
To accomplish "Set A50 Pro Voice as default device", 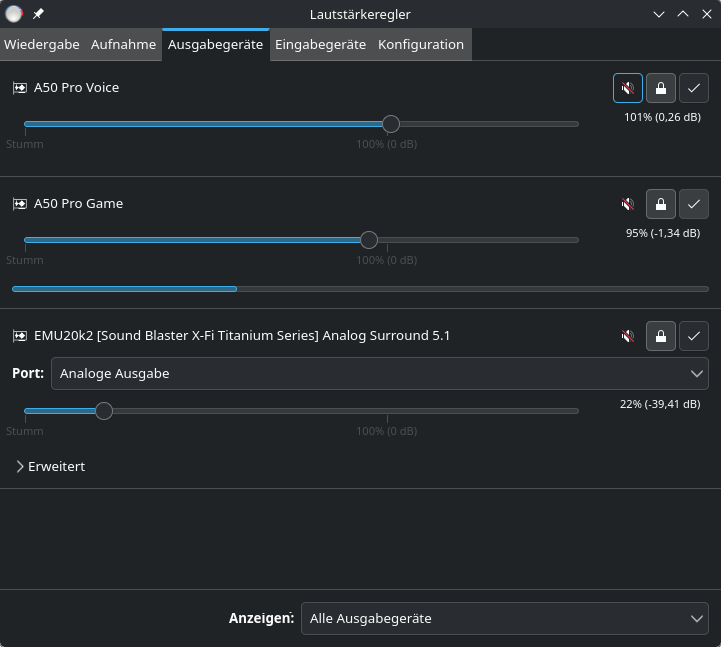I will click(694, 88).
